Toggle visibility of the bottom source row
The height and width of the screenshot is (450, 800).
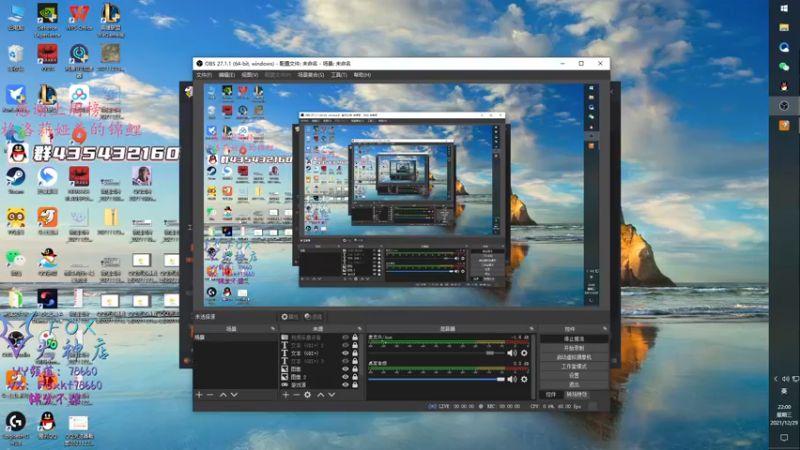click(x=345, y=385)
